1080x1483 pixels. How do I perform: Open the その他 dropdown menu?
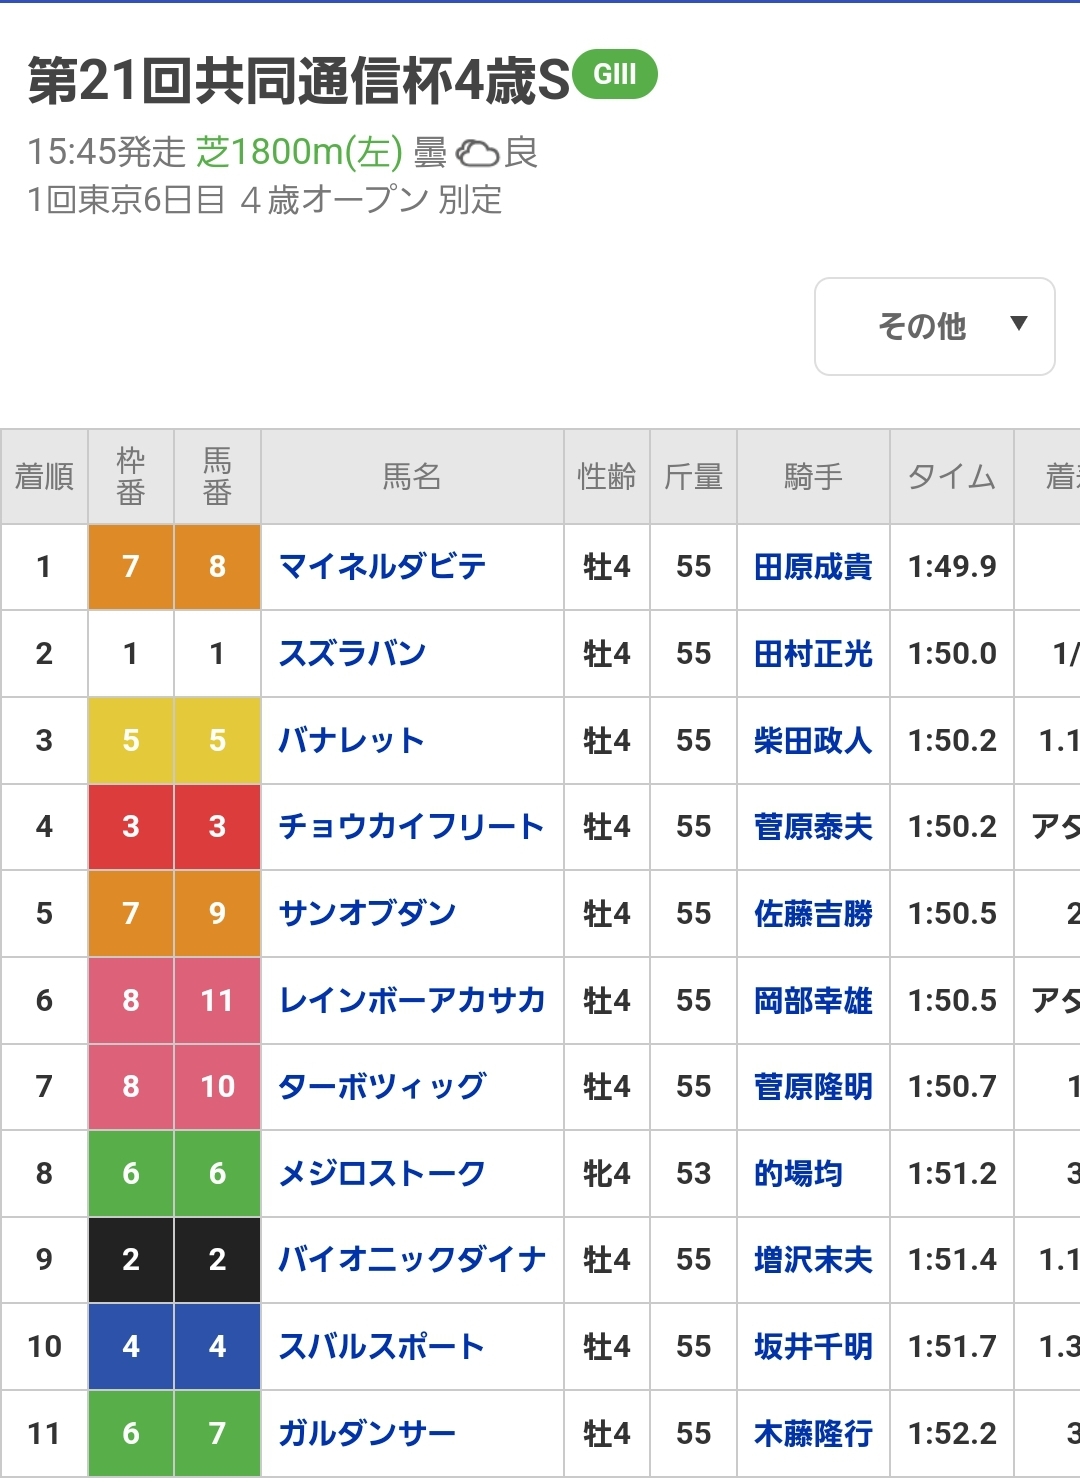click(934, 326)
